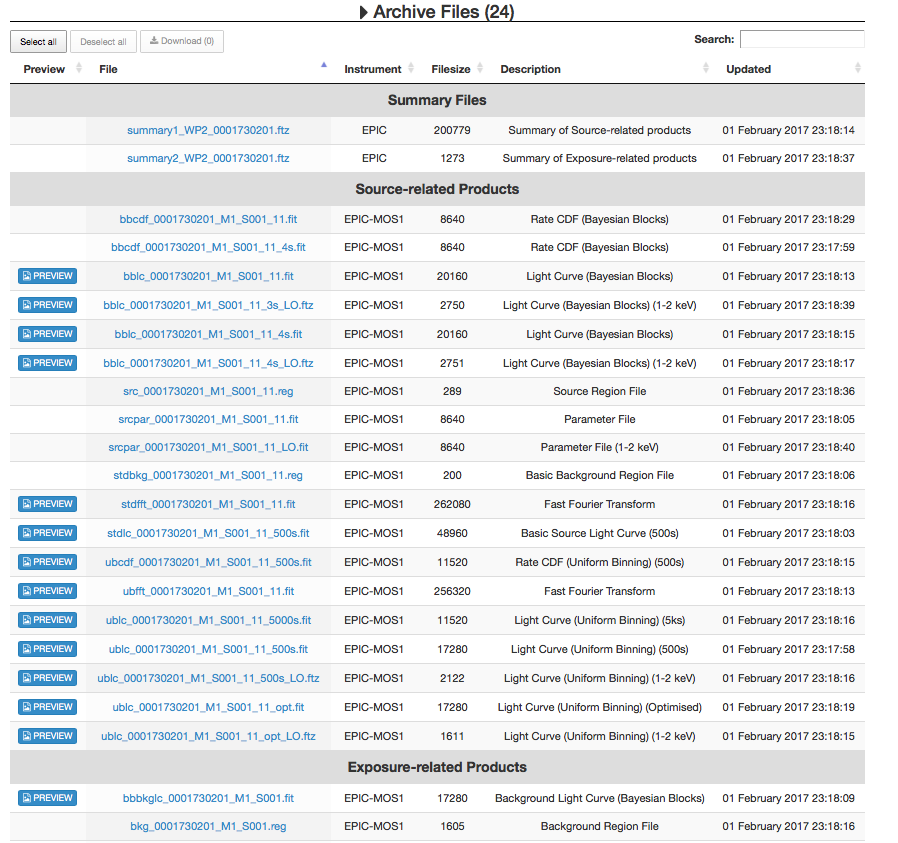Preview the stdfft Fast Fourier Transform file
Image resolution: width=898 pixels, height=843 pixels.
tap(47, 504)
